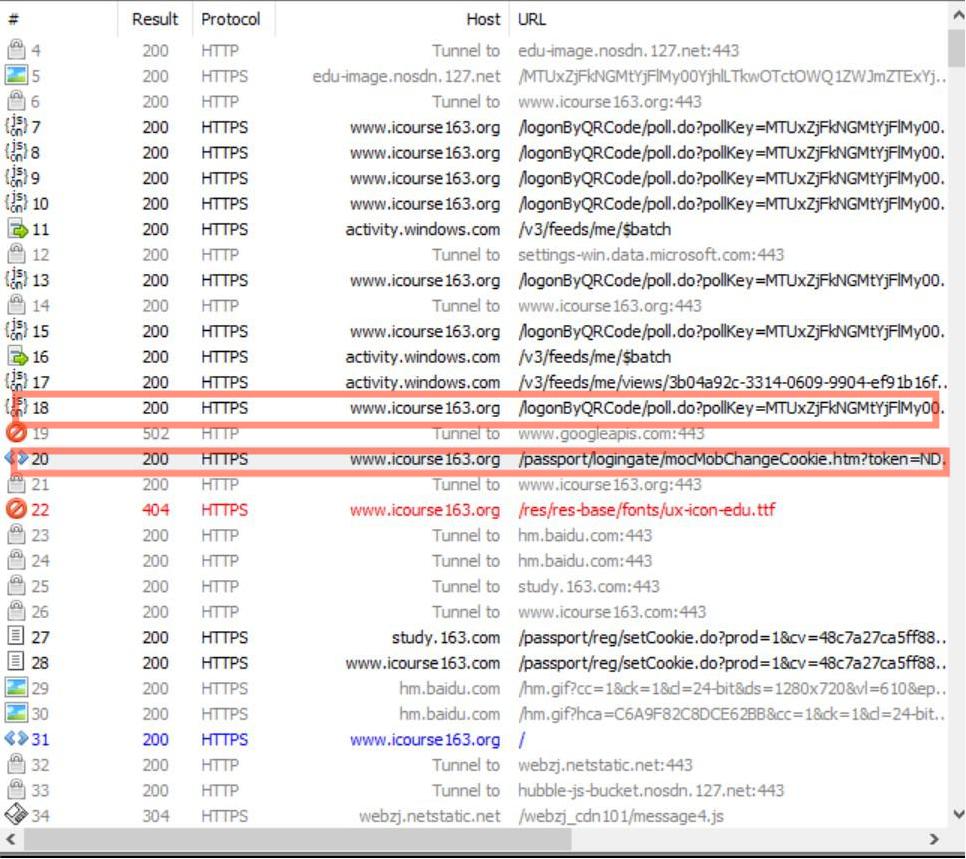Click the lock icon of session 12
The width and height of the screenshot is (966, 859).
click(16, 254)
